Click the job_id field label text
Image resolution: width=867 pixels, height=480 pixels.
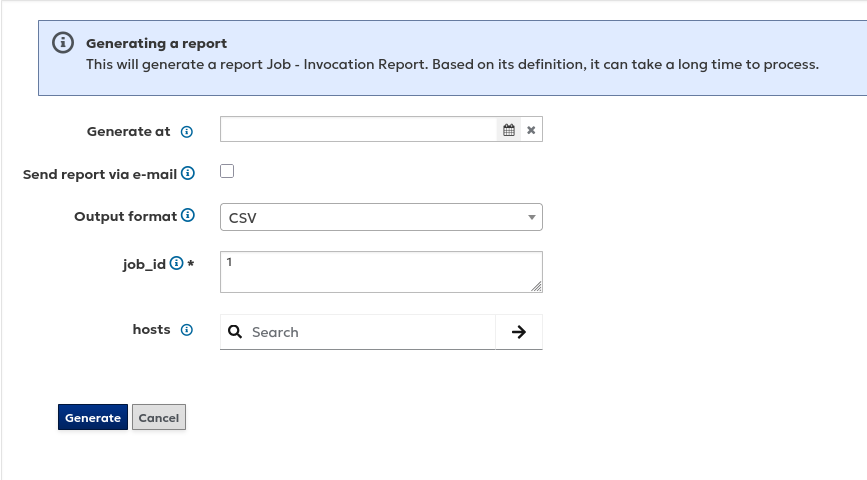144,264
